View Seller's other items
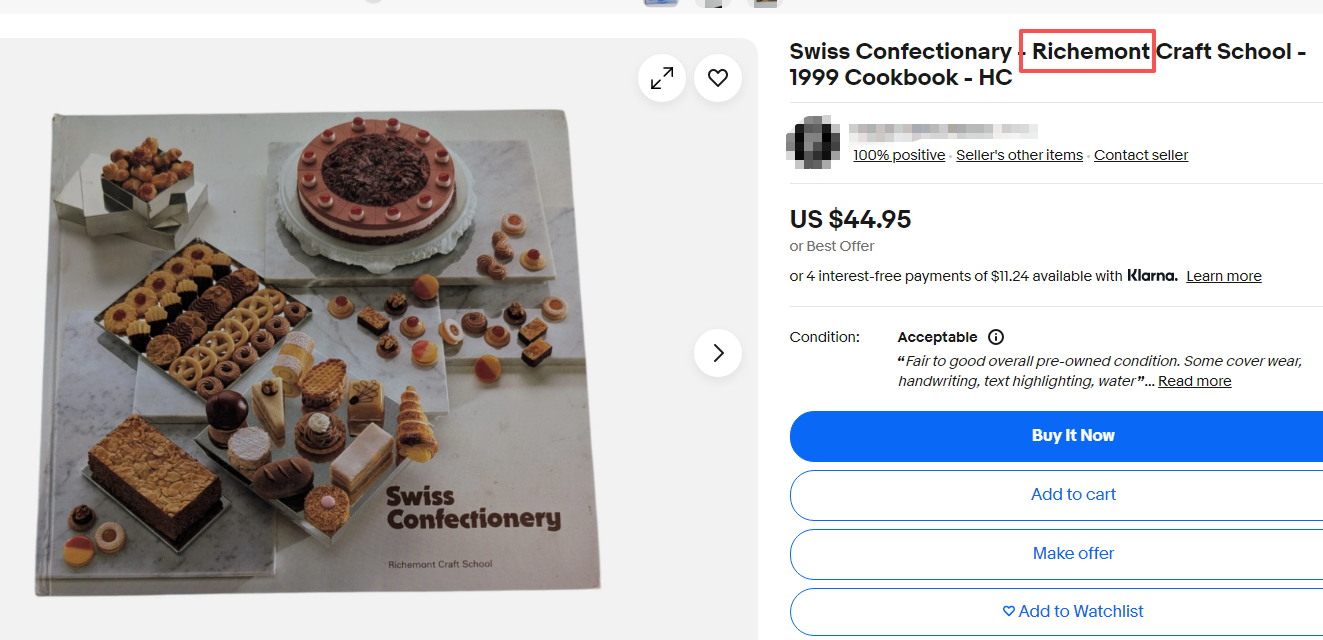The width and height of the screenshot is (1323, 640). tap(1019, 155)
